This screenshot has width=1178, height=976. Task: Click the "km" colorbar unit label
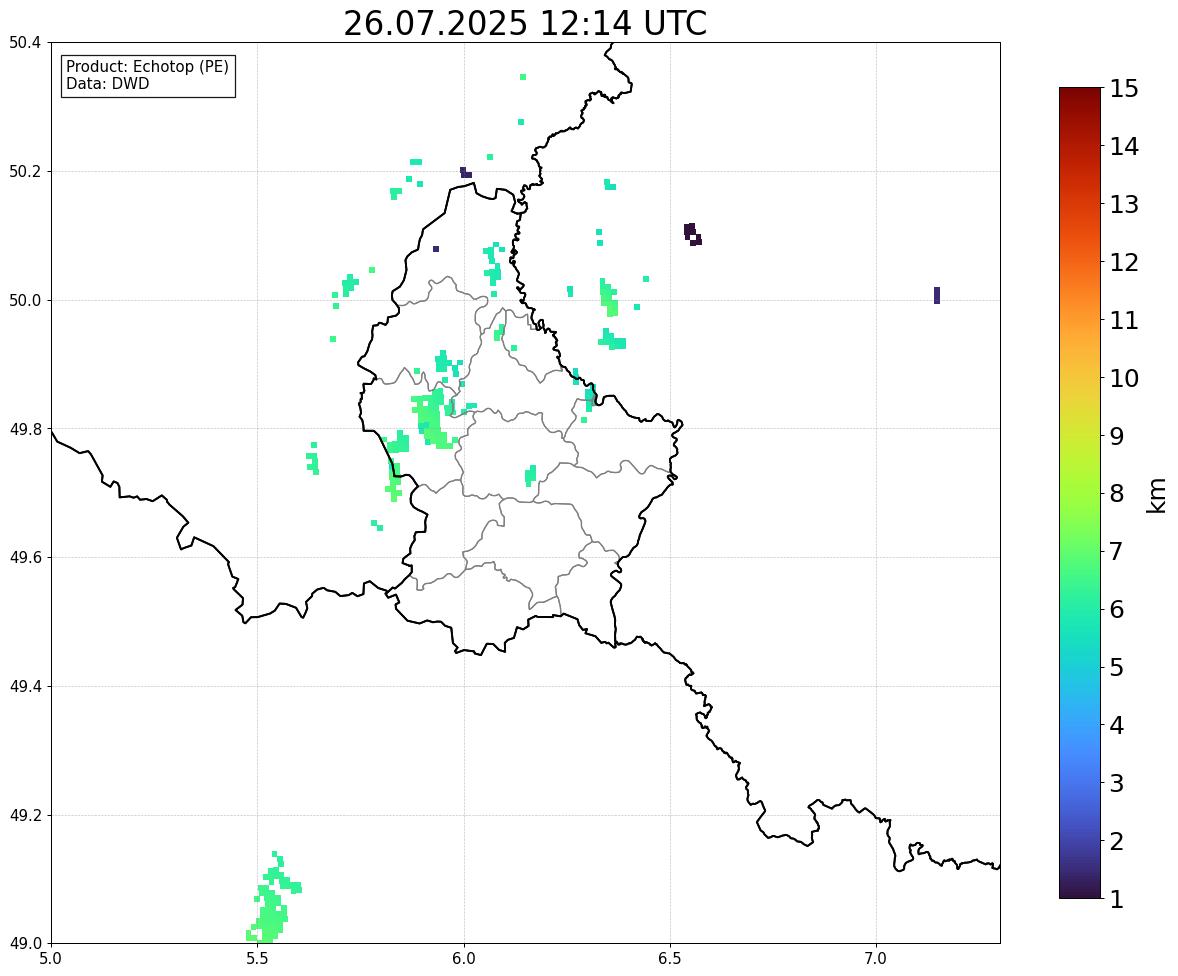[x=1156, y=495]
